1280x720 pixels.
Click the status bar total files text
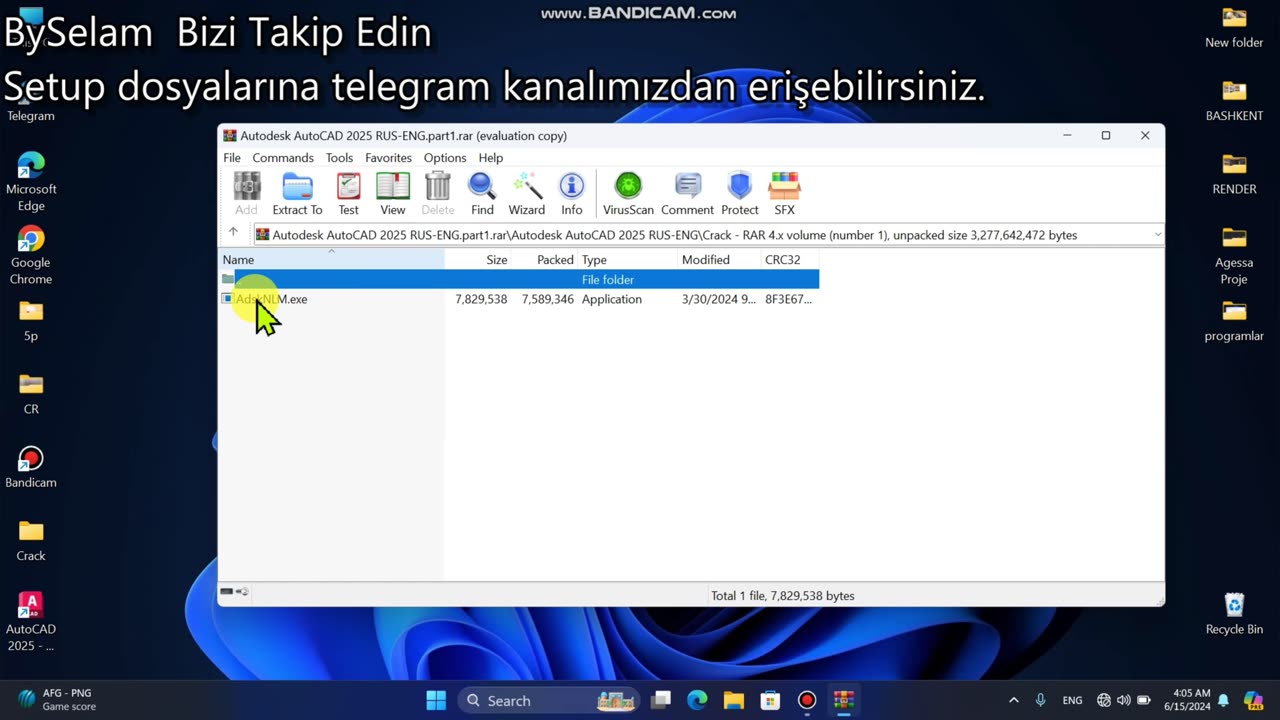click(782, 595)
